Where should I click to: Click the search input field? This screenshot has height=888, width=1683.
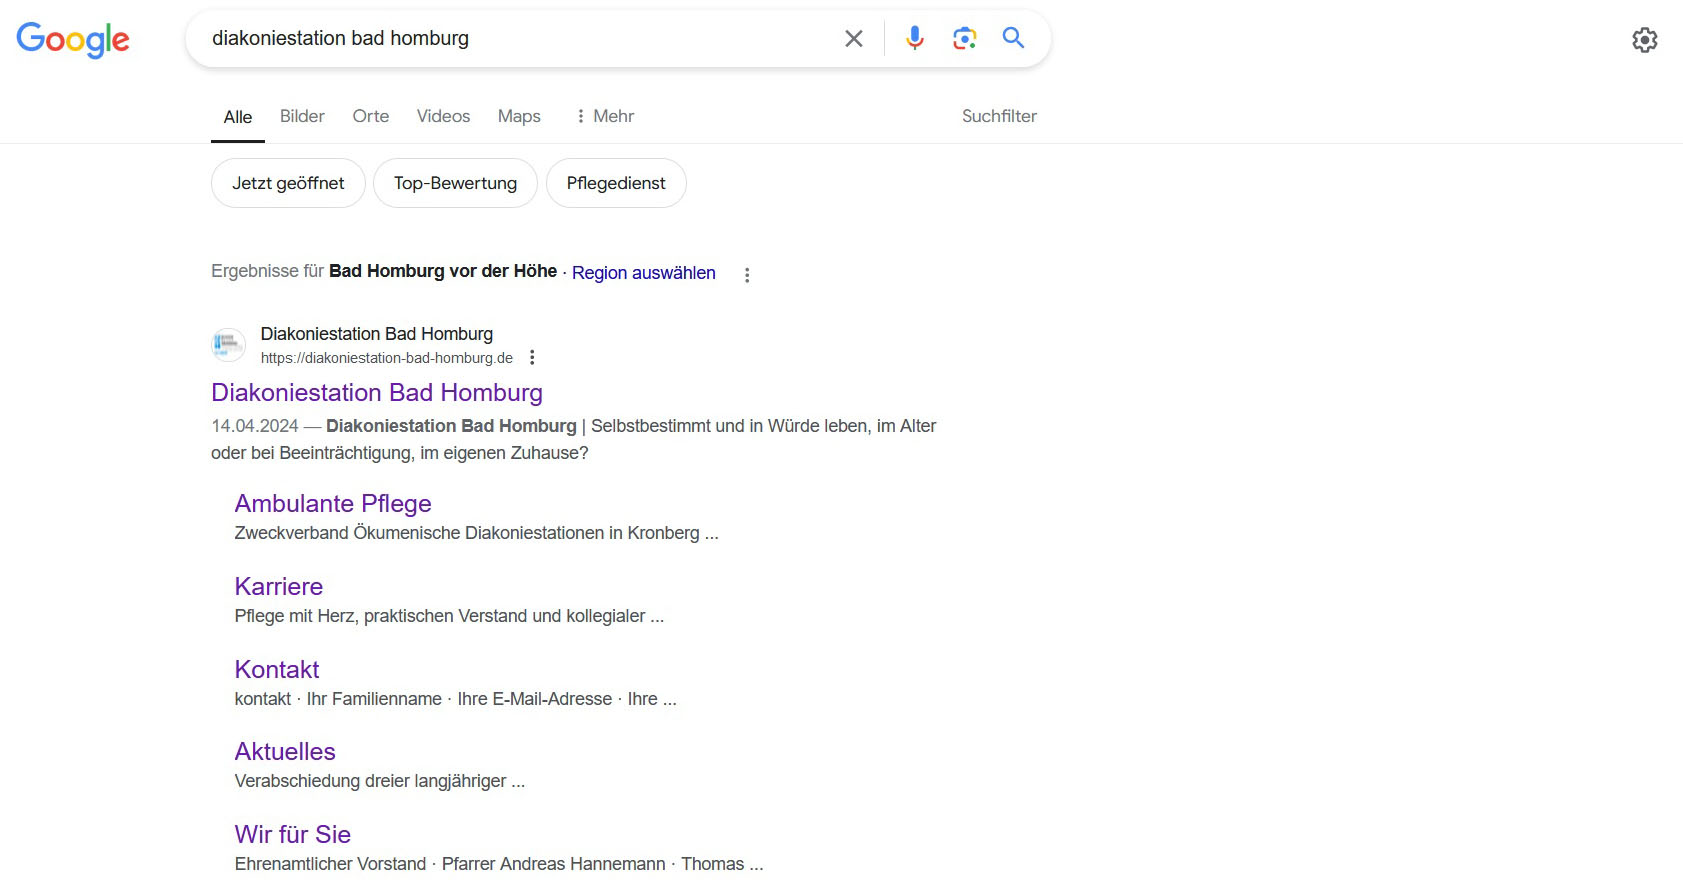[x=520, y=38]
